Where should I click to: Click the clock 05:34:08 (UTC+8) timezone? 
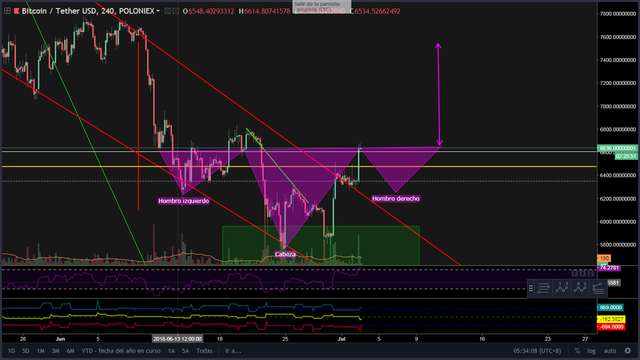[537, 351]
